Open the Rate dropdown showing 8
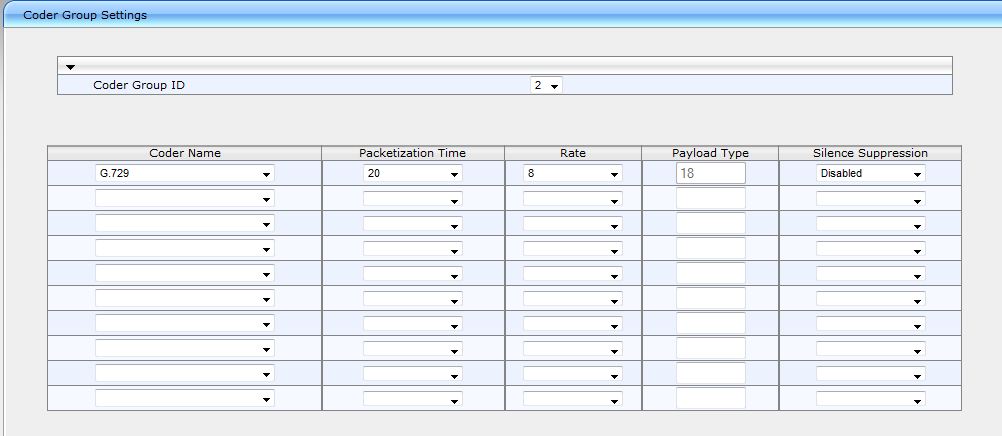This screenshot has width=1002, height=436. pos(572,174)
